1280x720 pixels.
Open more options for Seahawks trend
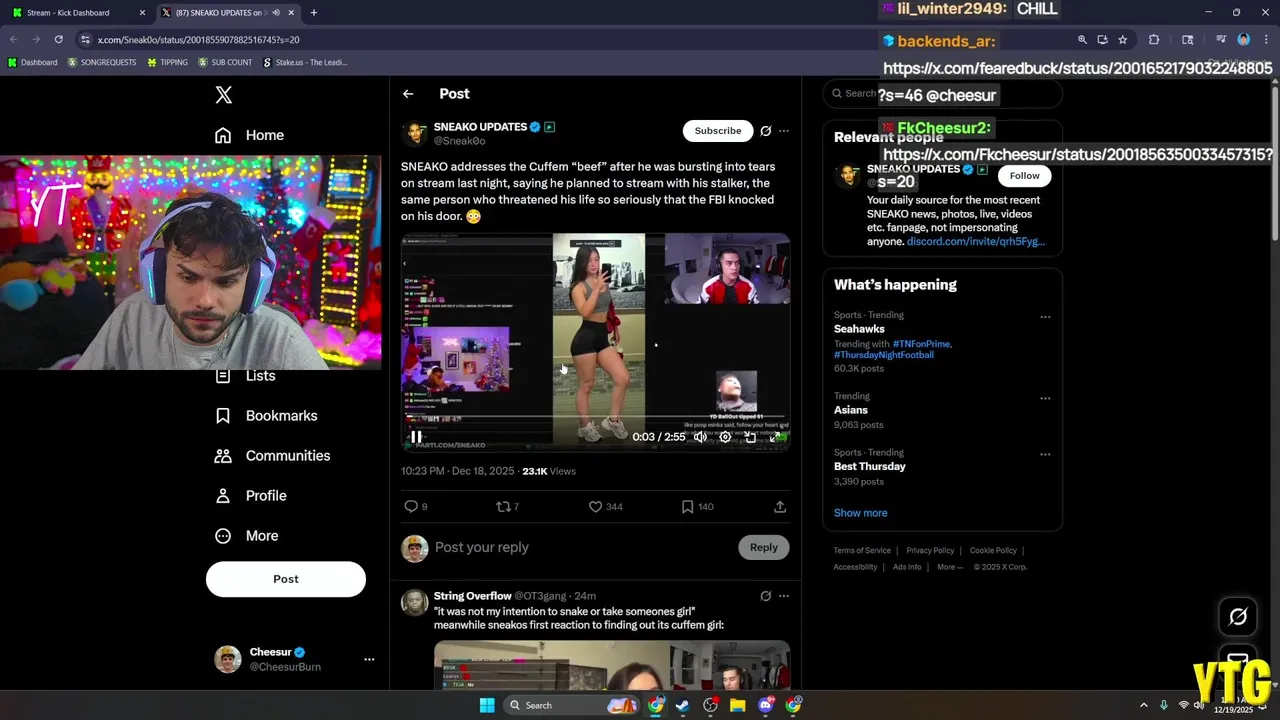(1045, 317)
